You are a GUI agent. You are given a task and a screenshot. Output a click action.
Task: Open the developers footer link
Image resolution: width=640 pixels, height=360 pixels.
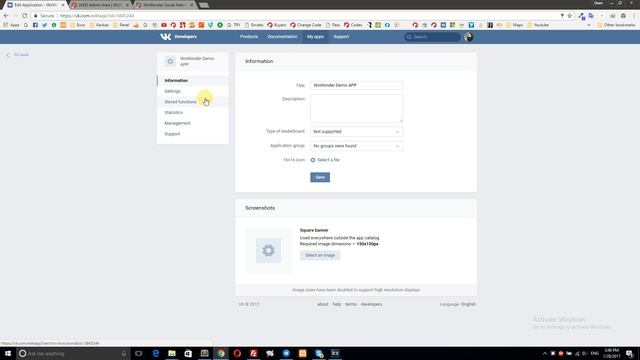(x=371, y=304)
